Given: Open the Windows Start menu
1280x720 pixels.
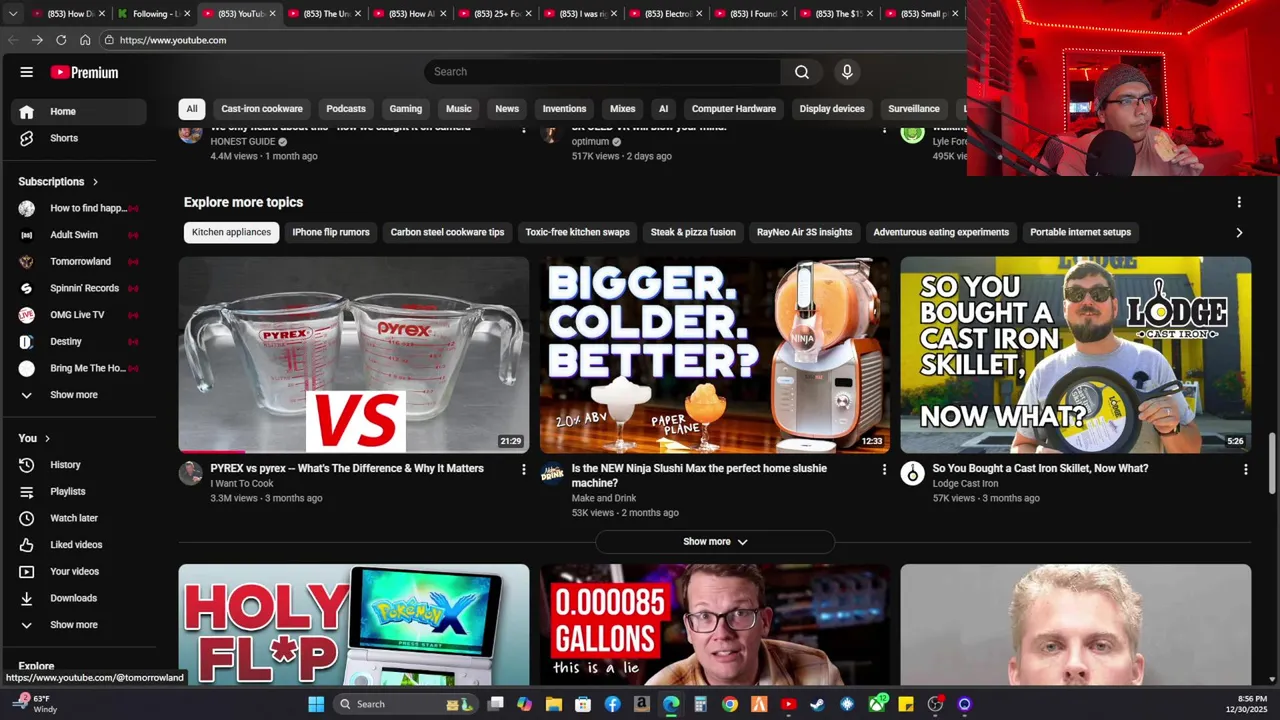Looking at the screenshot, I should (316, 704).
